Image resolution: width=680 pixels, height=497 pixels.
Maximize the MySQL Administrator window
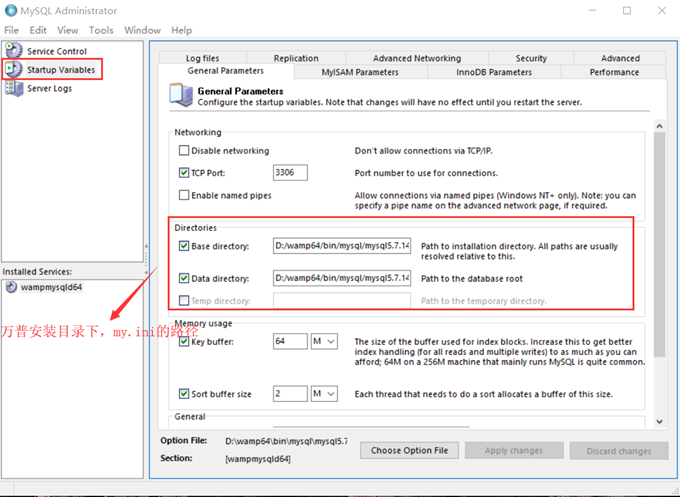pos(627,10)
